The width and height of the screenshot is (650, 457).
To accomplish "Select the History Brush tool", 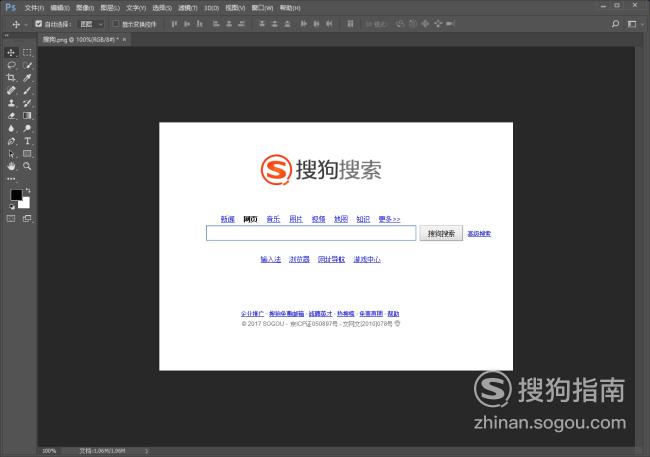I will 27,103.
